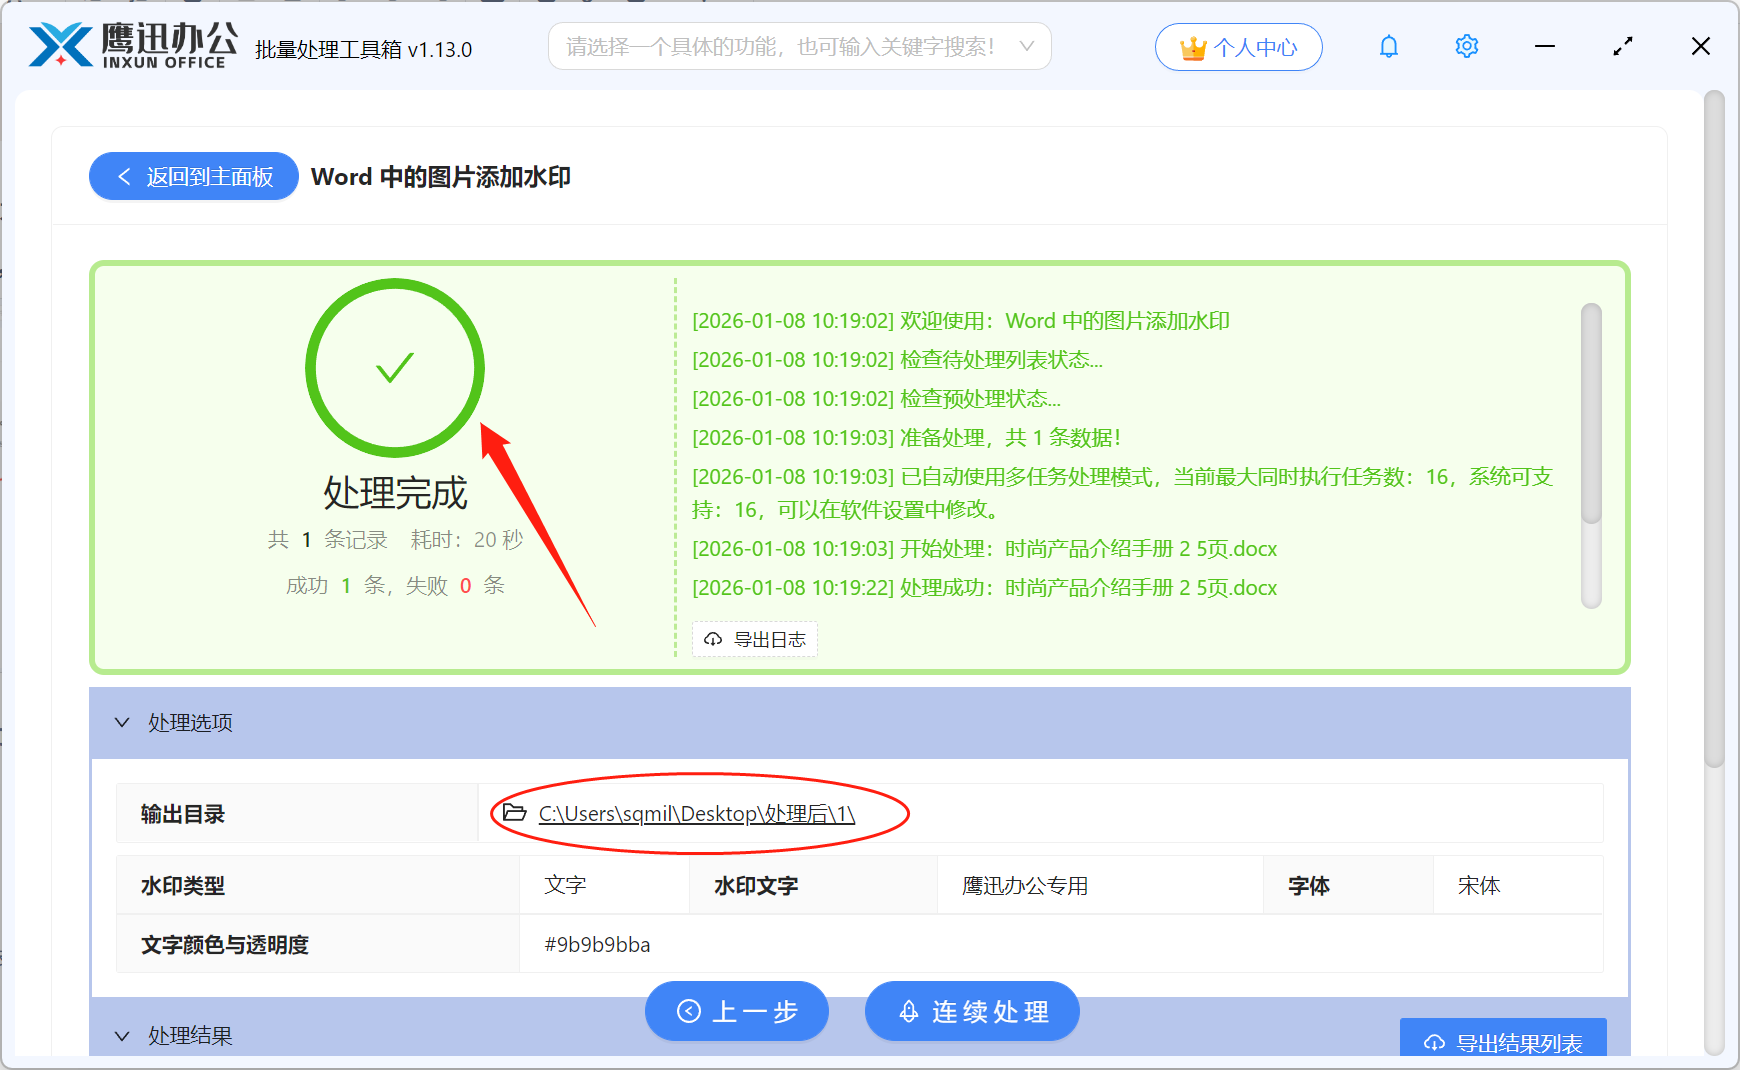Click the download icon on 导出日志
Viewport: 1740px width, 1070px height.
pyautogui.click(x=712, y=639)
